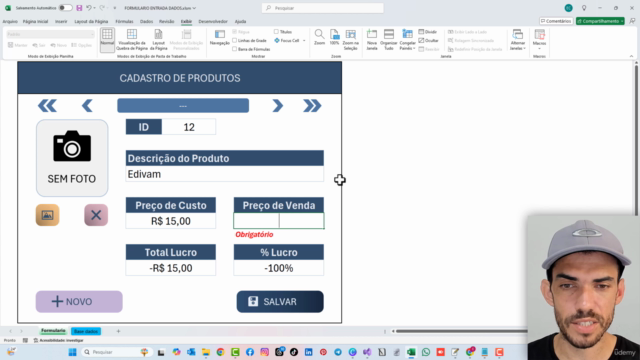640x360 pixels.
Task: Select the Preço de Custo value R$ 15,00
Action: pyautogui.click(x=171, y=221)
